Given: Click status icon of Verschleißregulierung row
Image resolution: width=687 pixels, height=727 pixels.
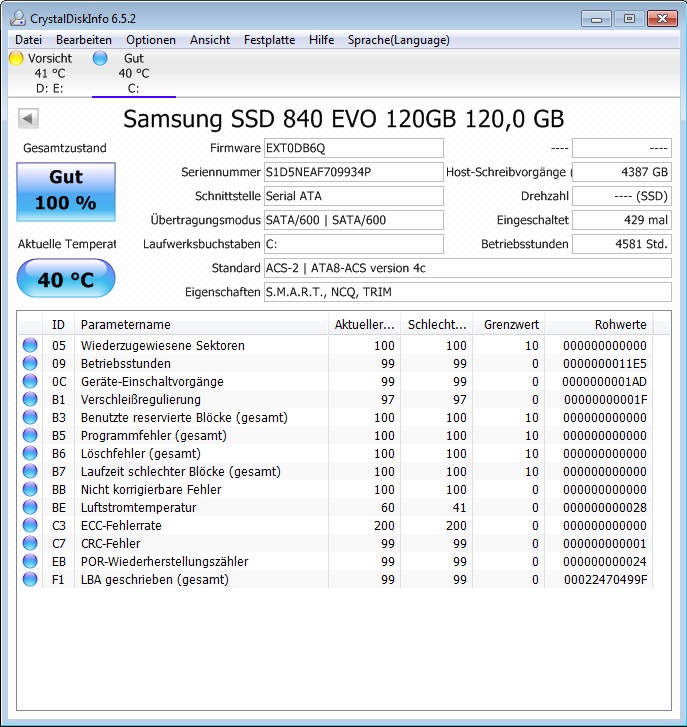Looking at the screenshot, I should point(30,400).
